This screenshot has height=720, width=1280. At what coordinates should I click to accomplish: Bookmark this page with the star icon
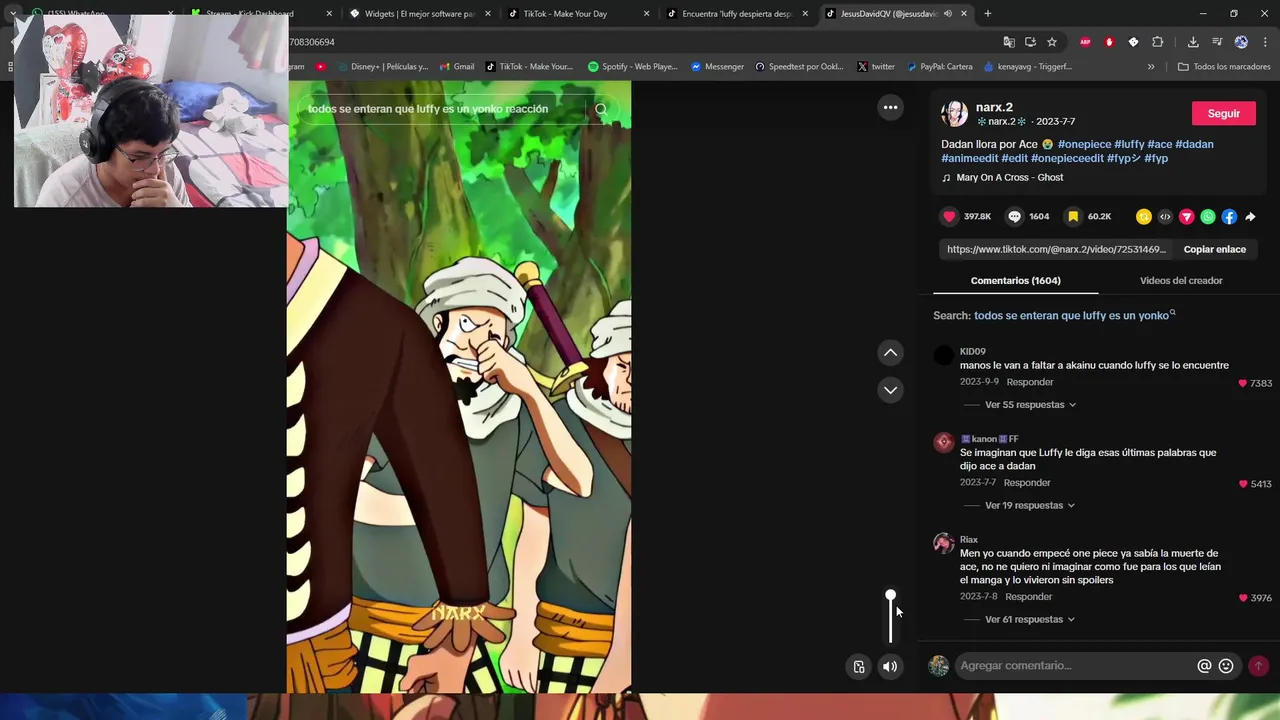[x=1052, y=42]
